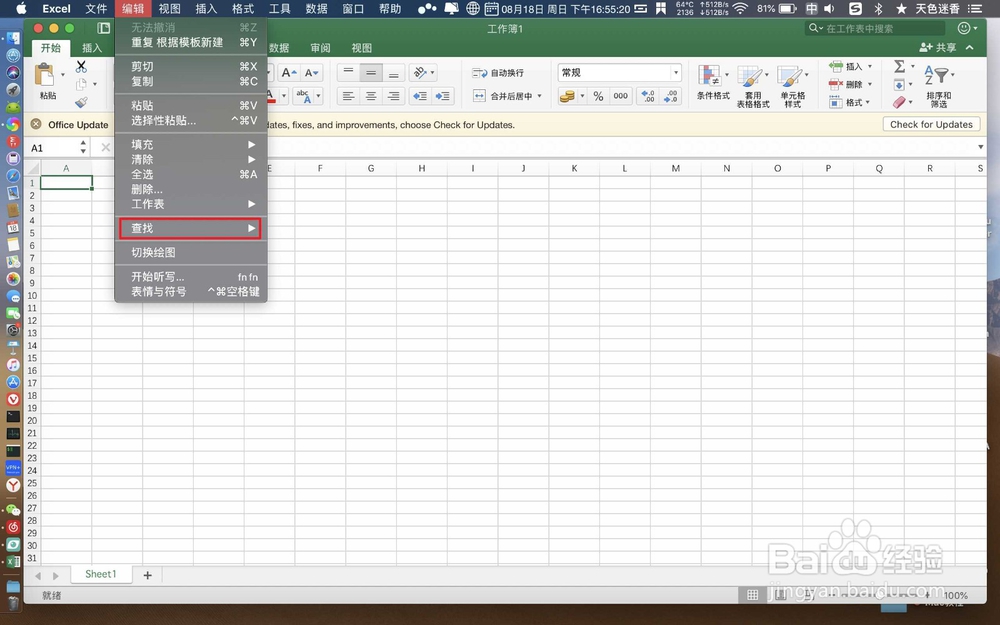
Task: Select row 10 header
Action: (32, 296)
